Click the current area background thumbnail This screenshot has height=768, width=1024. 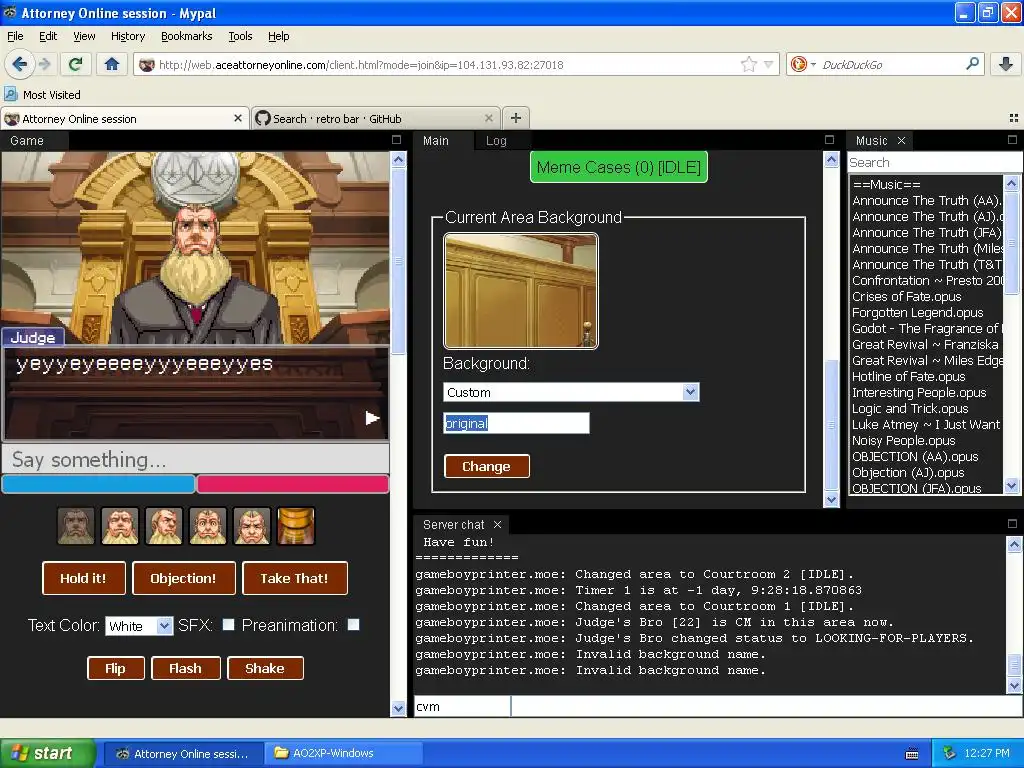(520, 291)
